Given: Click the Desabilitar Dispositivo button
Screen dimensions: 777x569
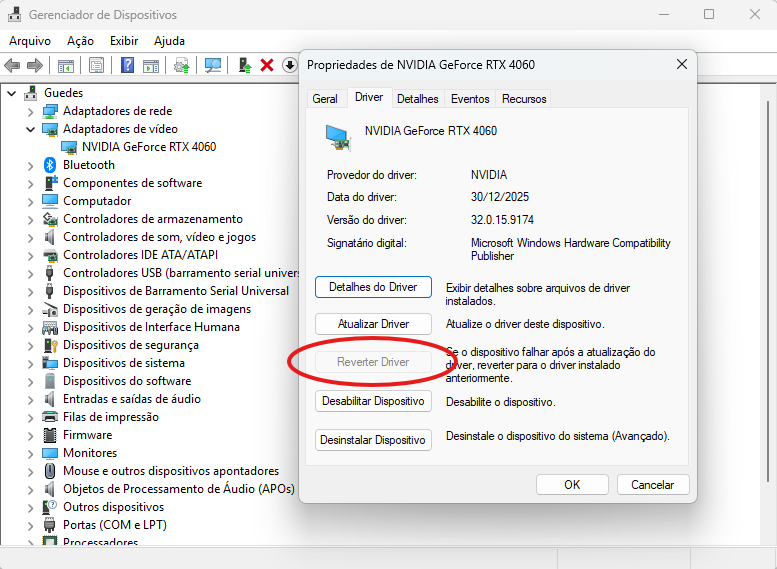Looking at the screenshot, I should coord(373,401).
